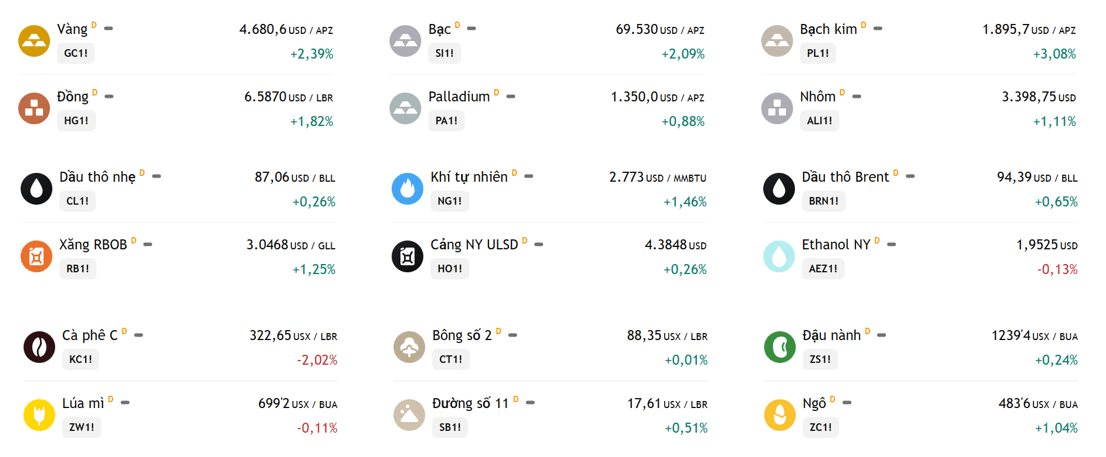The image size is (1106, 457).
Task: Open the Dầu thô Brent name link
Action: (846, 177)
